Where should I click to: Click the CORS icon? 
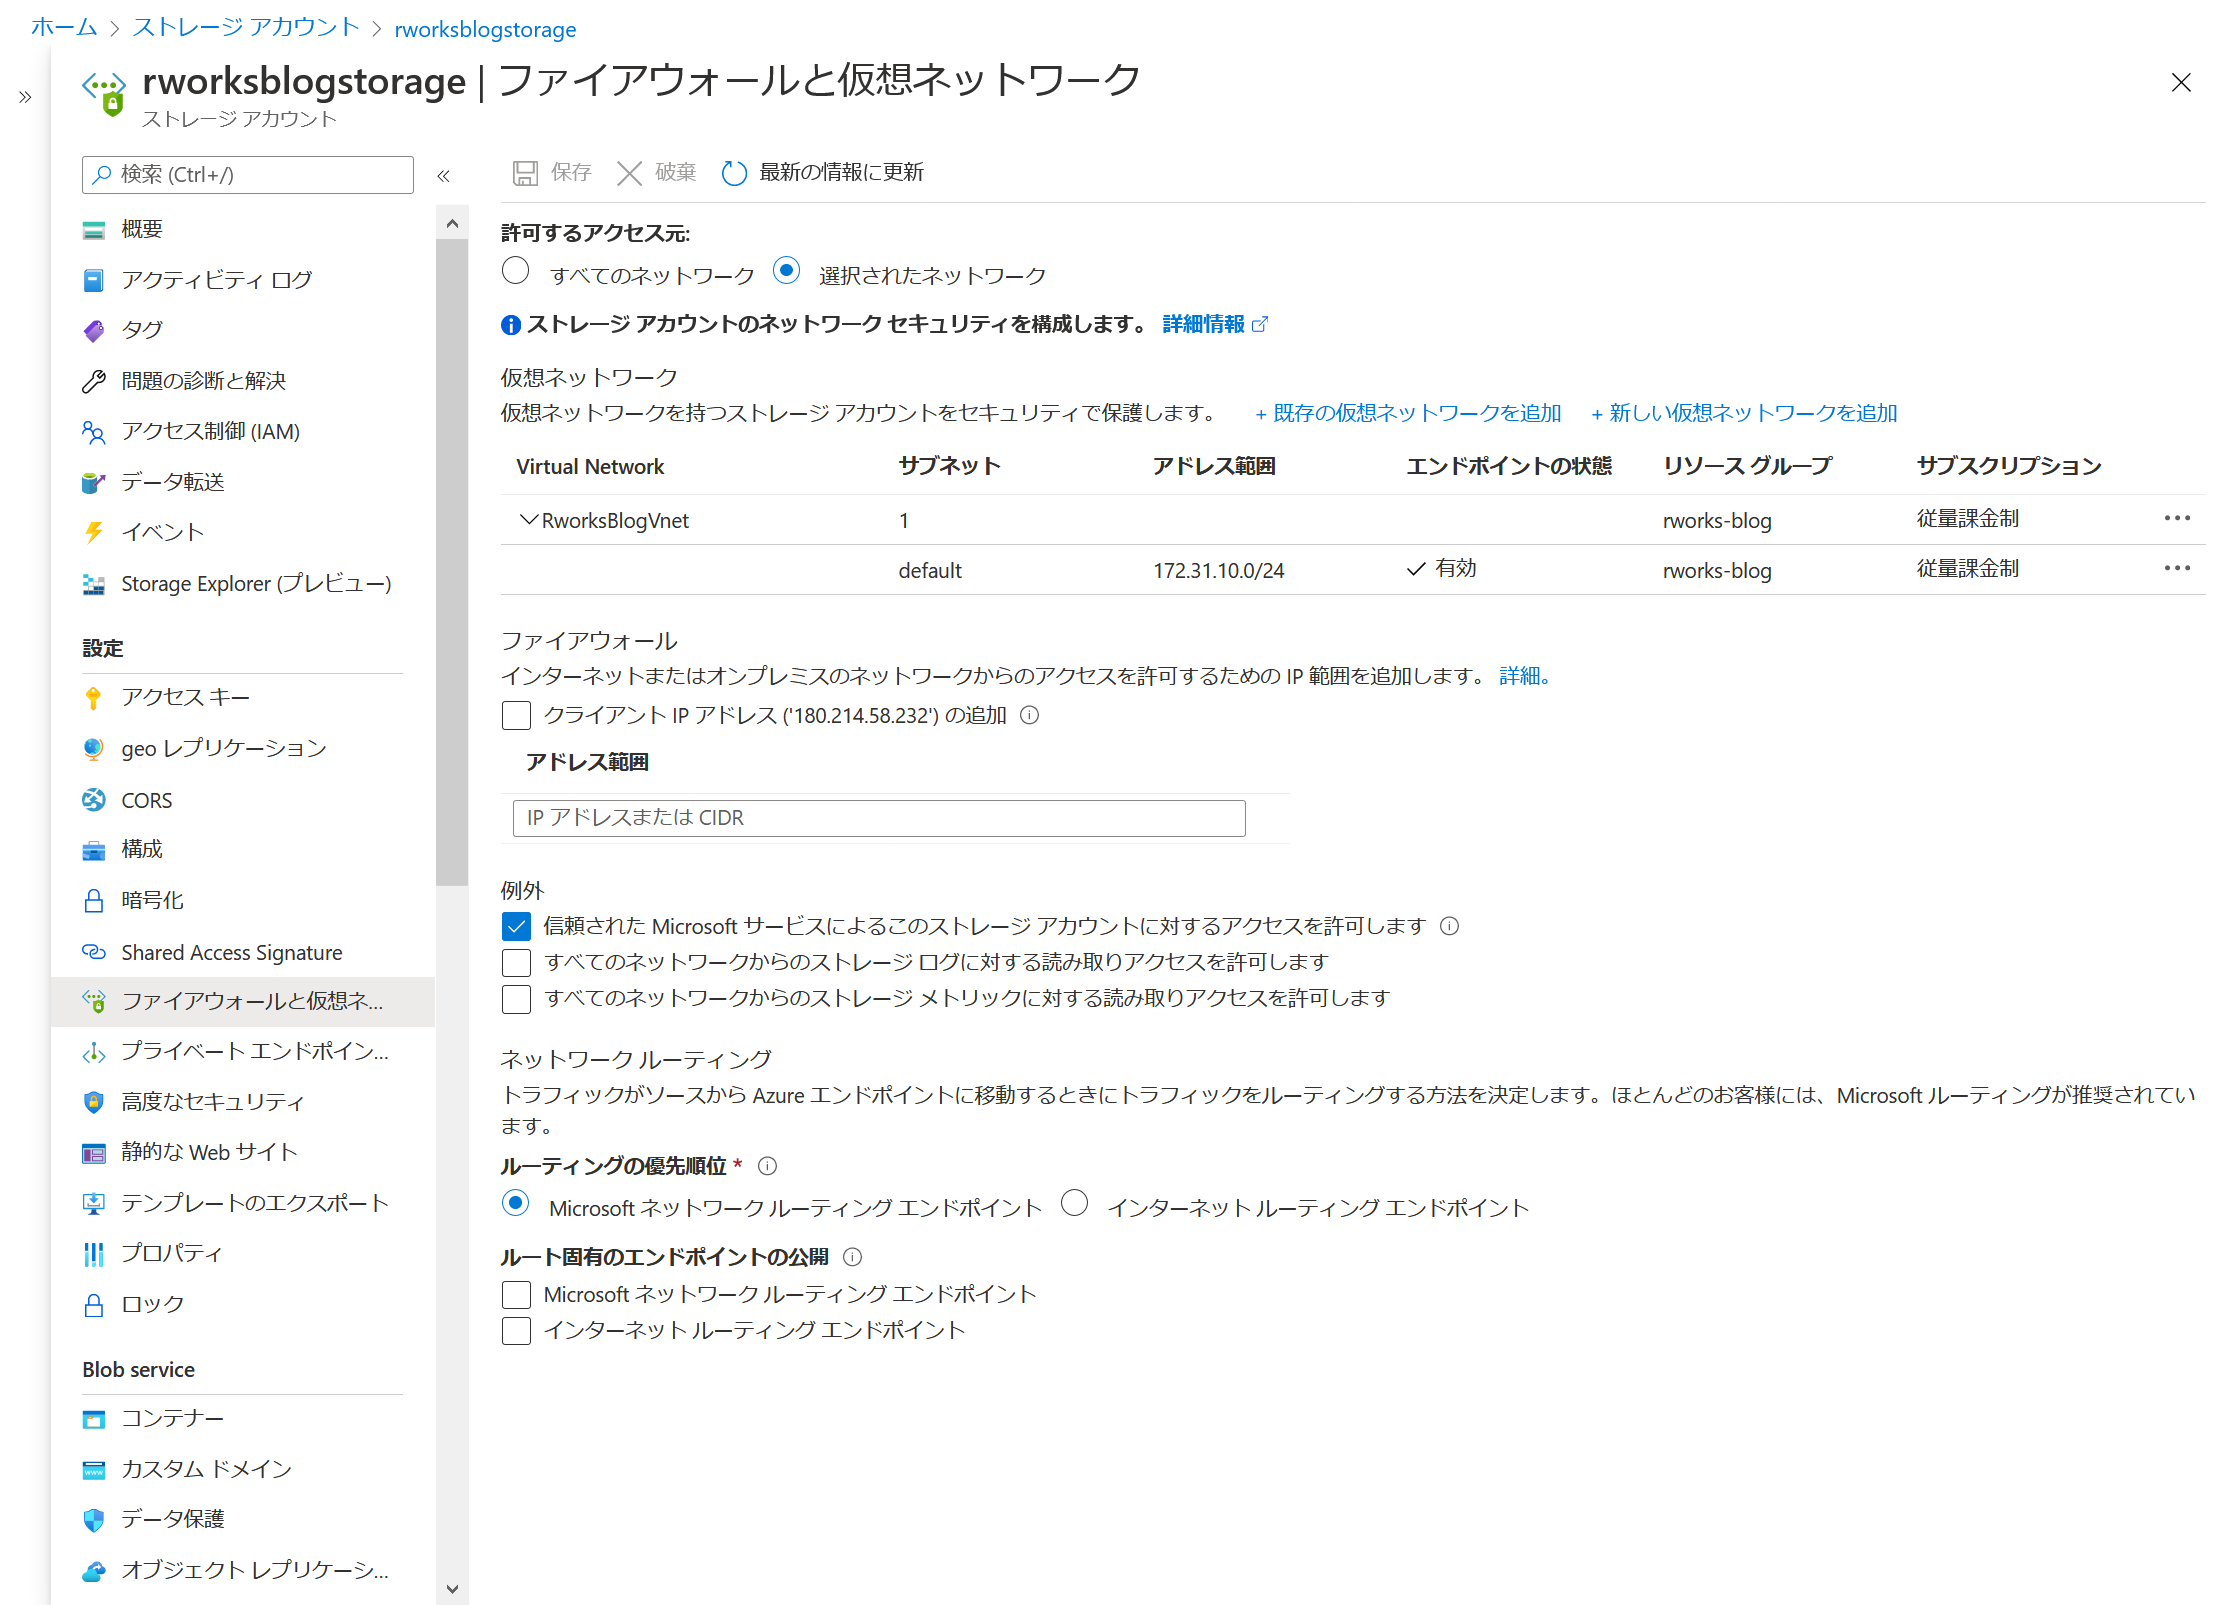pos(94,800)
